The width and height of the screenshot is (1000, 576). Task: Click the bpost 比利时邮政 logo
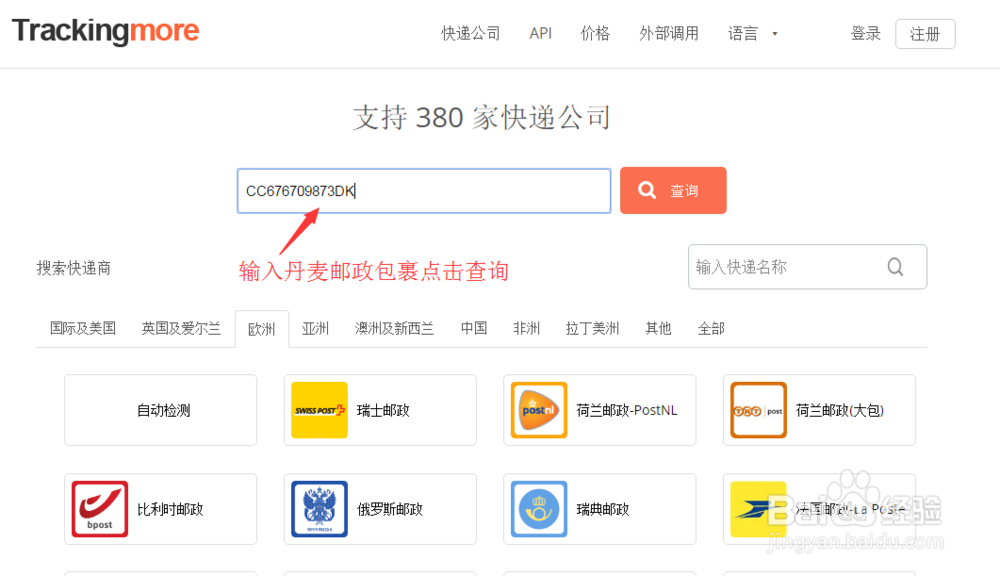99,509
